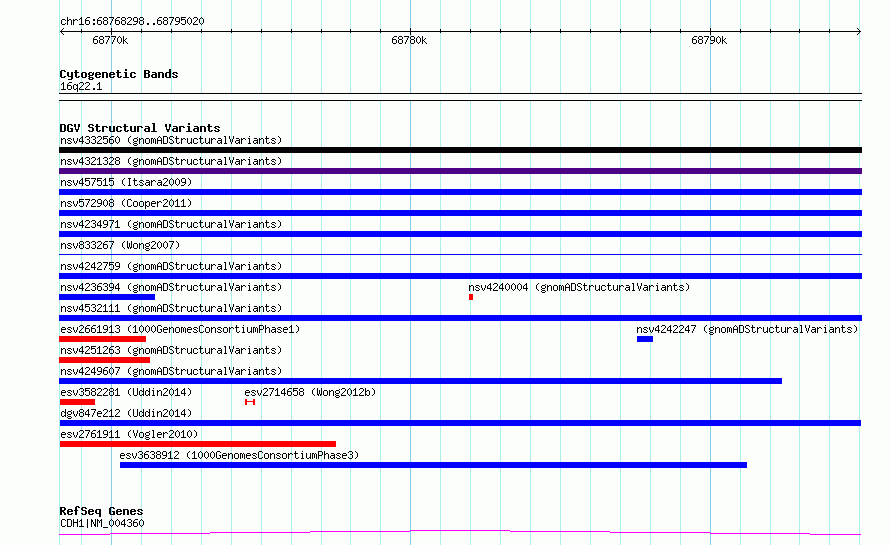Image resolution: width=890 pixels, height=545 pixels.
Task: Open the esv2714658 (Wong2012b) label
Action: click(310, 392)
